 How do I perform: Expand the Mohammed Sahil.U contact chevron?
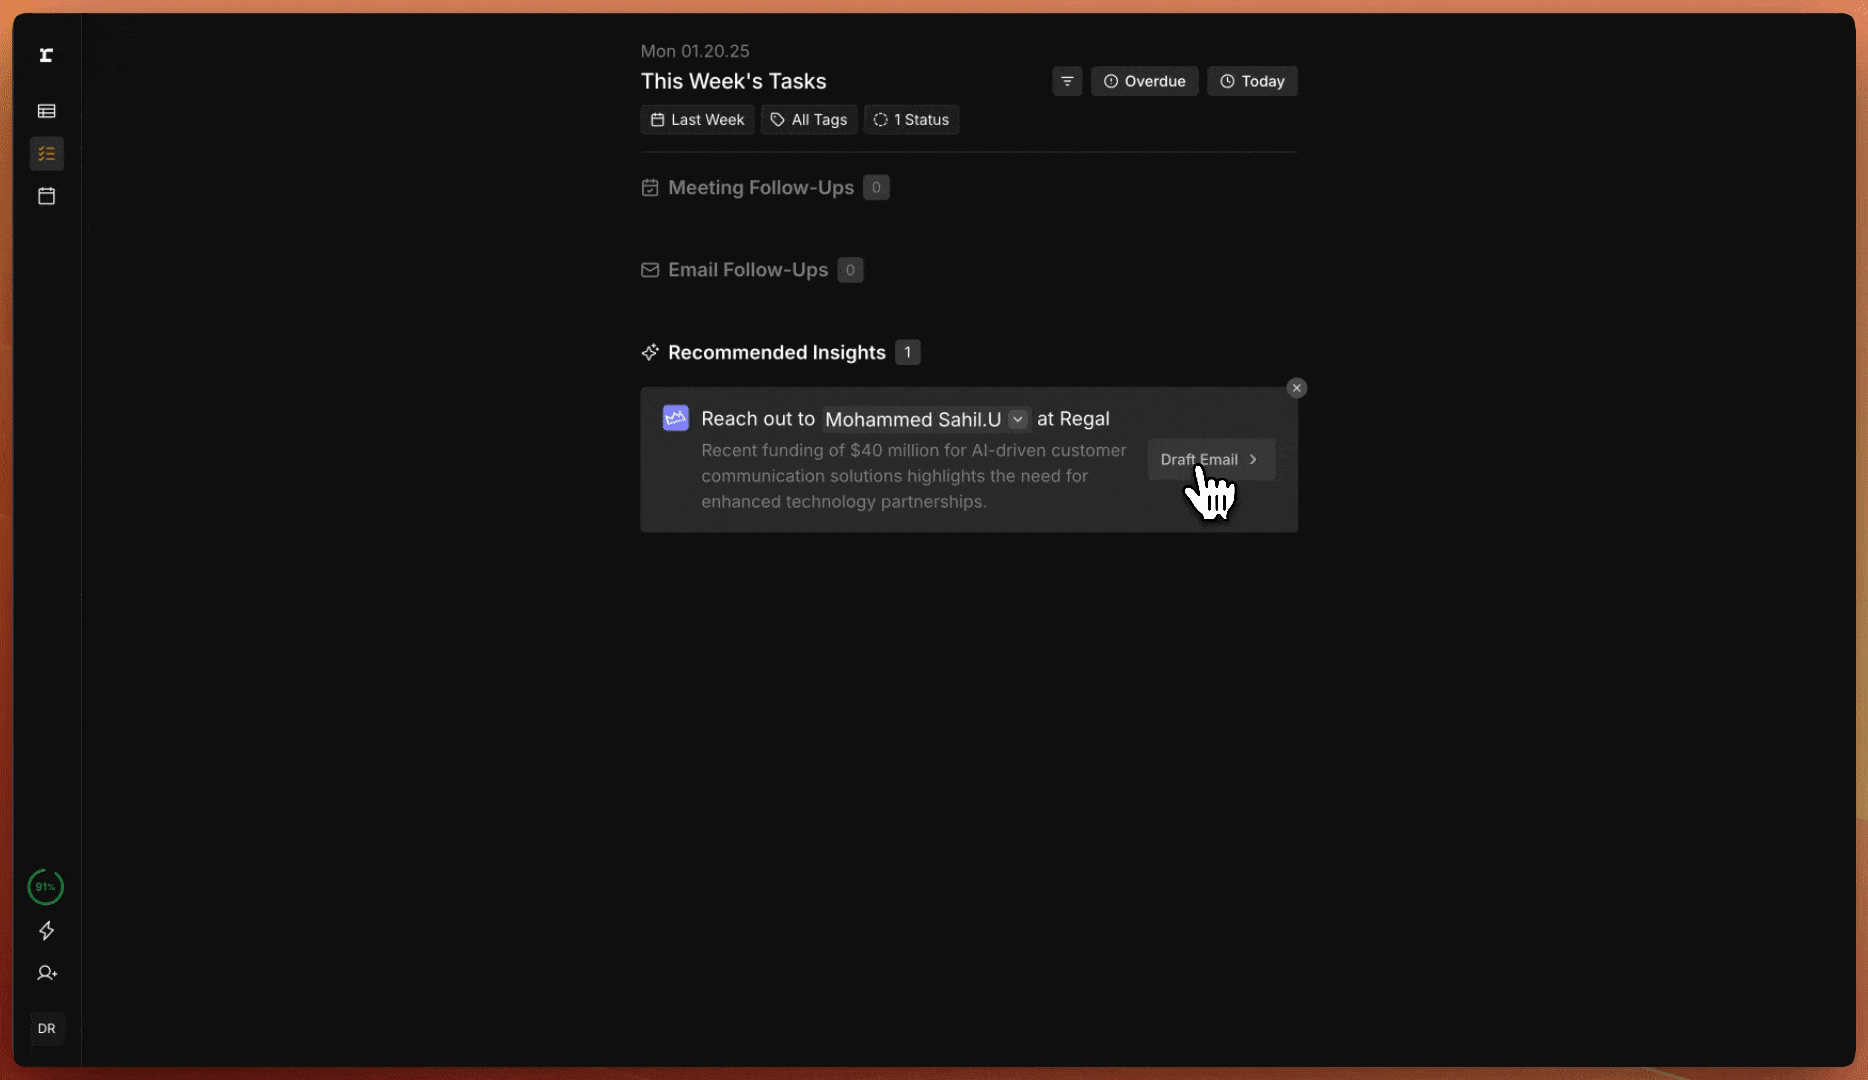pyautogui.click(x=1017, y=419)
